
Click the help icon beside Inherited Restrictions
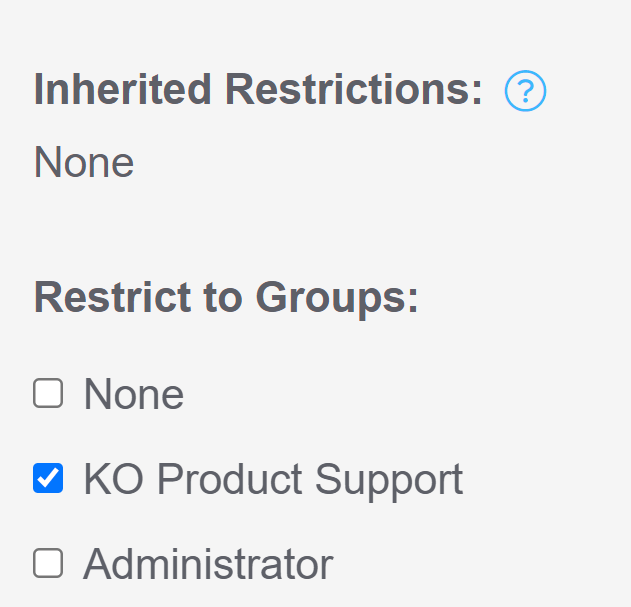525,92
